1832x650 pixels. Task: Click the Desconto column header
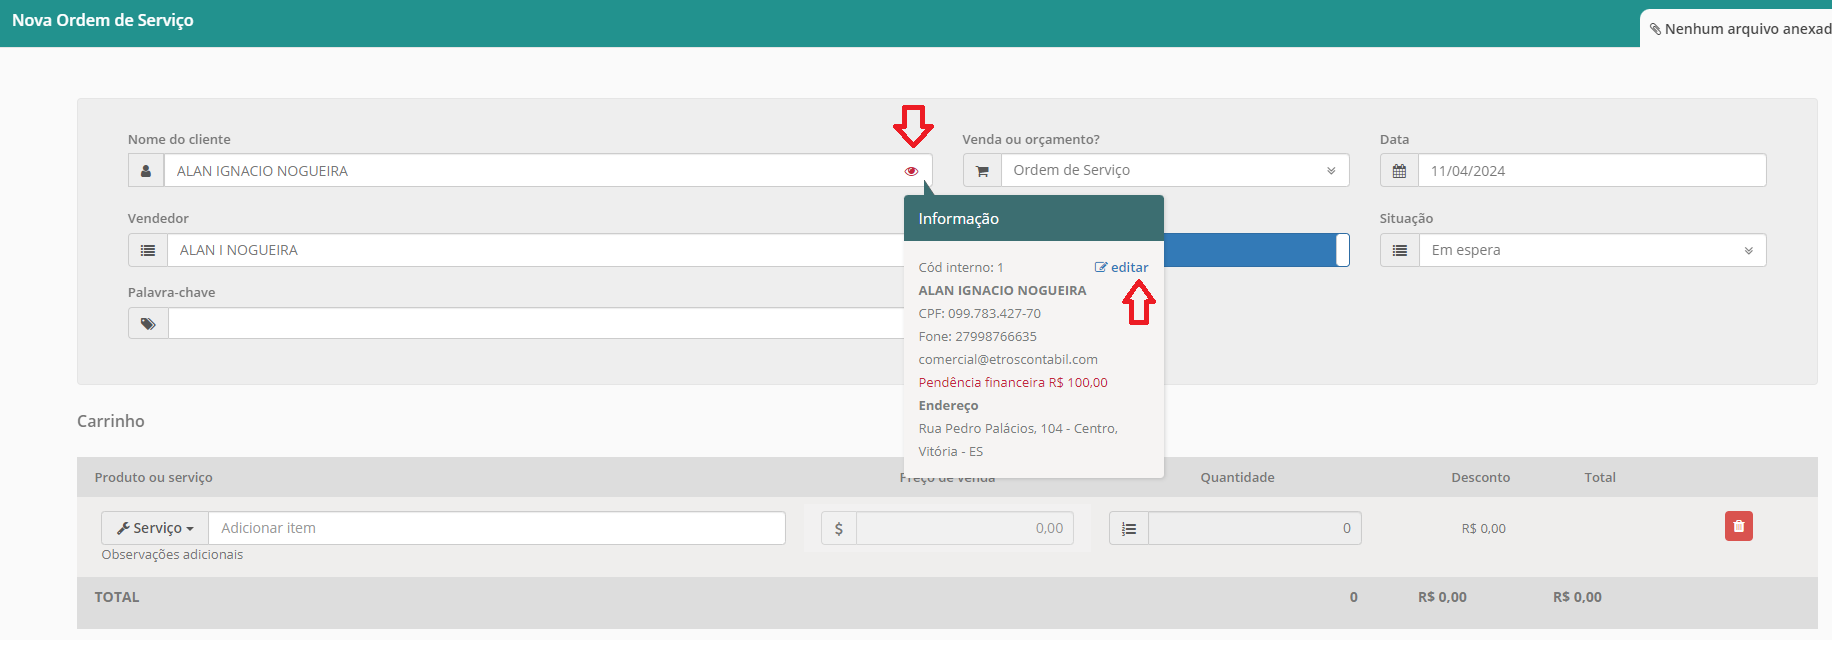pyautogui.click(x=1481, y=477)
